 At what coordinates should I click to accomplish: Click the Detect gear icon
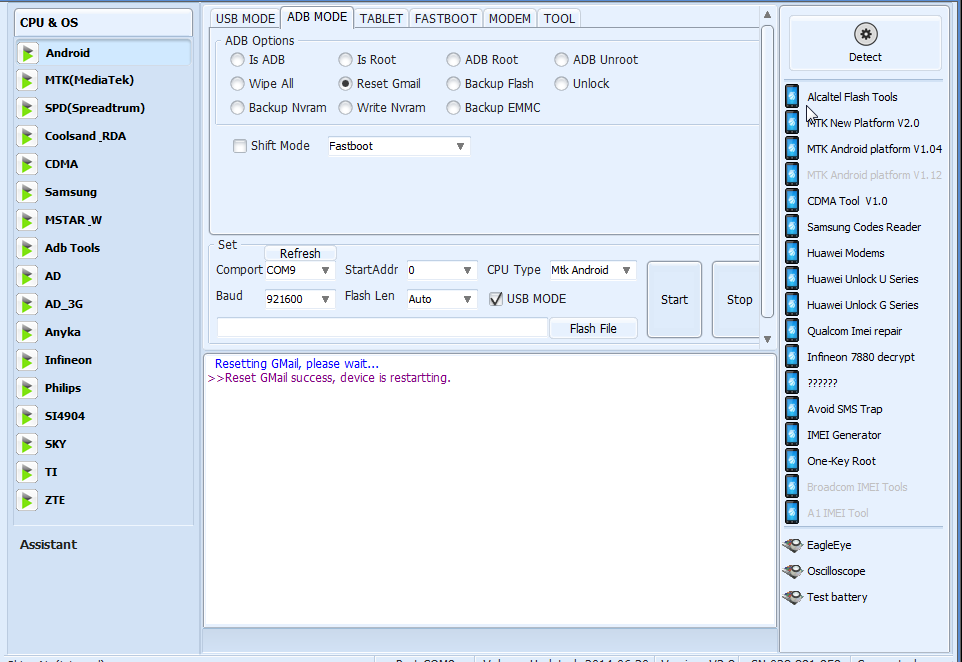point(865,34)
